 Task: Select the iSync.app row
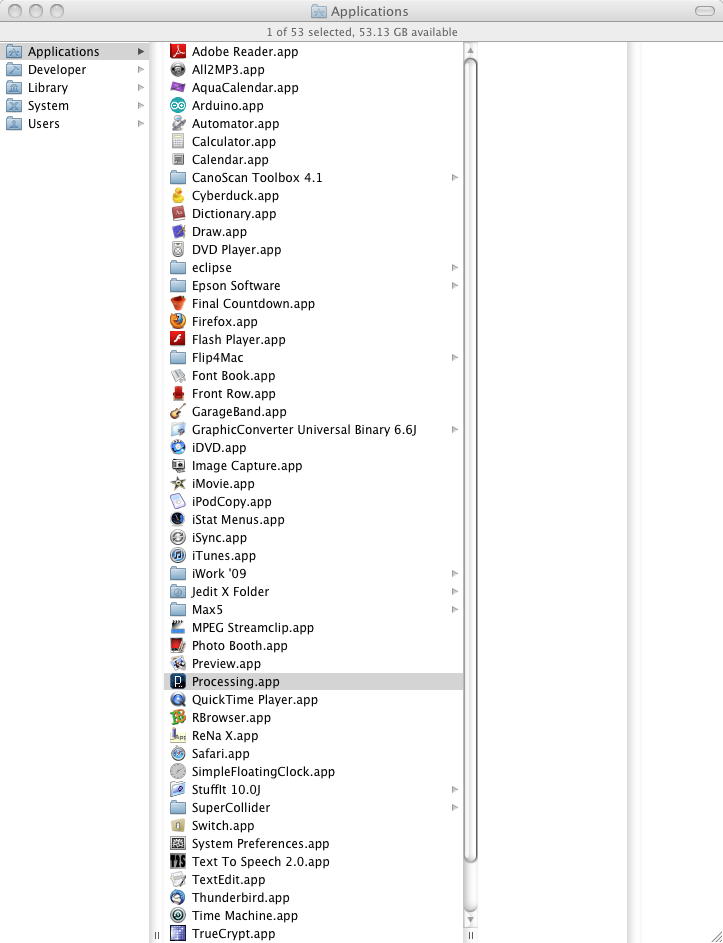[x=313, y=537]
